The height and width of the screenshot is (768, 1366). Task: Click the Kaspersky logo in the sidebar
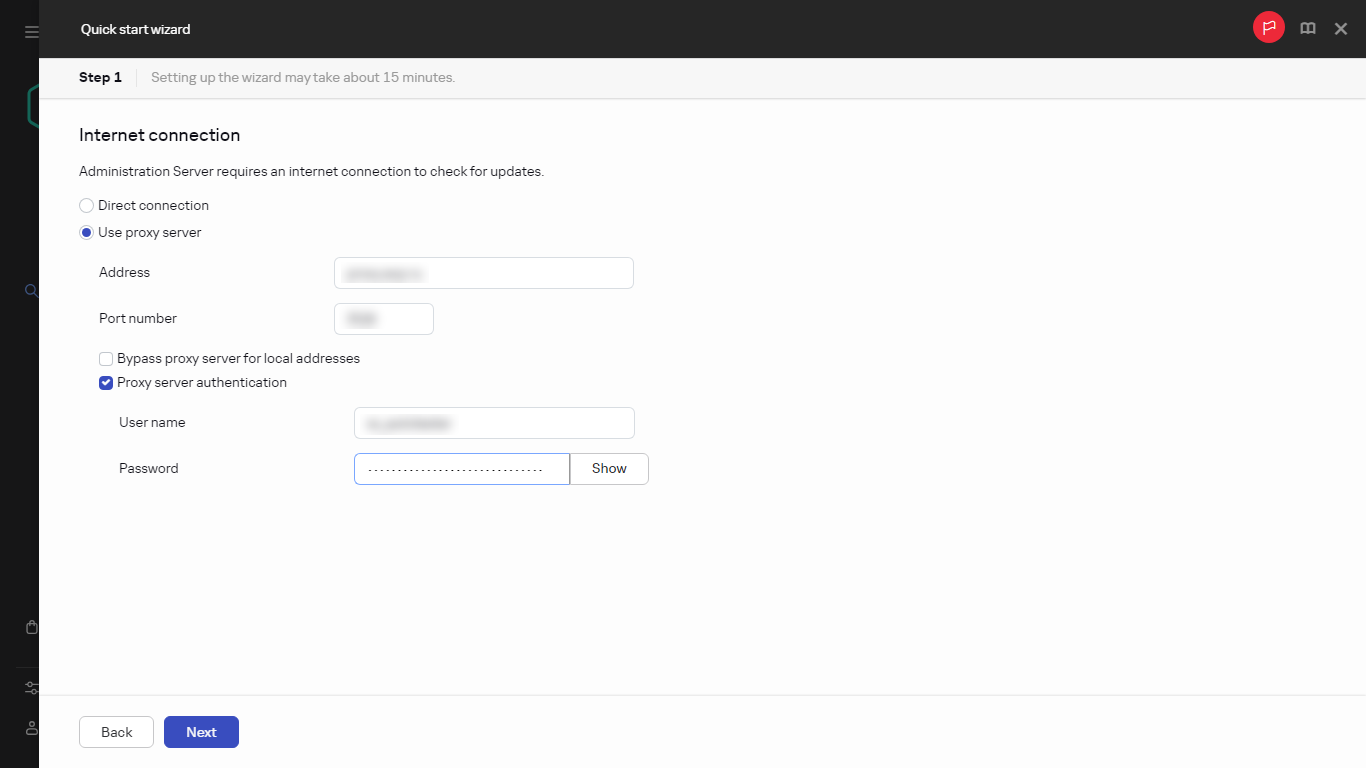tap(31, 105)
